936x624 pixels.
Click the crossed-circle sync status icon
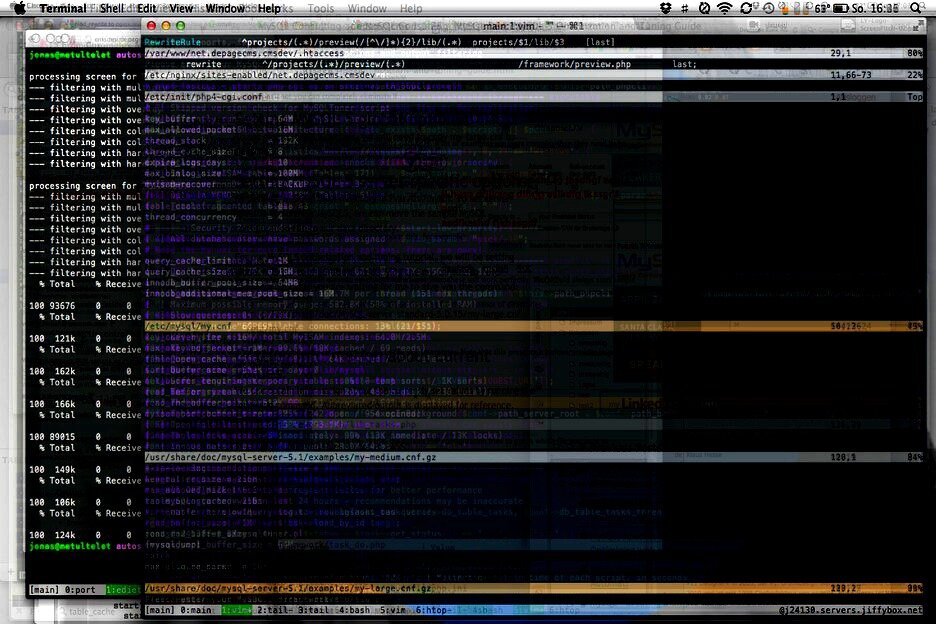pyautogui.click(x=704, y=8)
